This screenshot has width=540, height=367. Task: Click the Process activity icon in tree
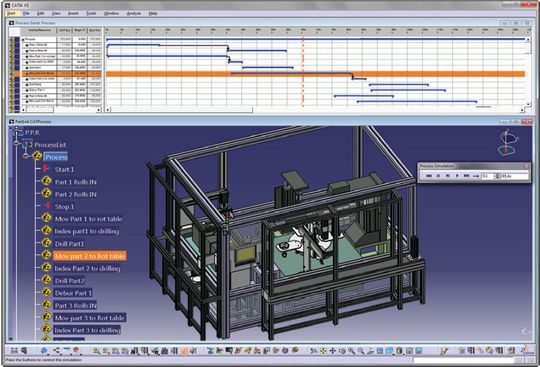click(x=37, y=156)
